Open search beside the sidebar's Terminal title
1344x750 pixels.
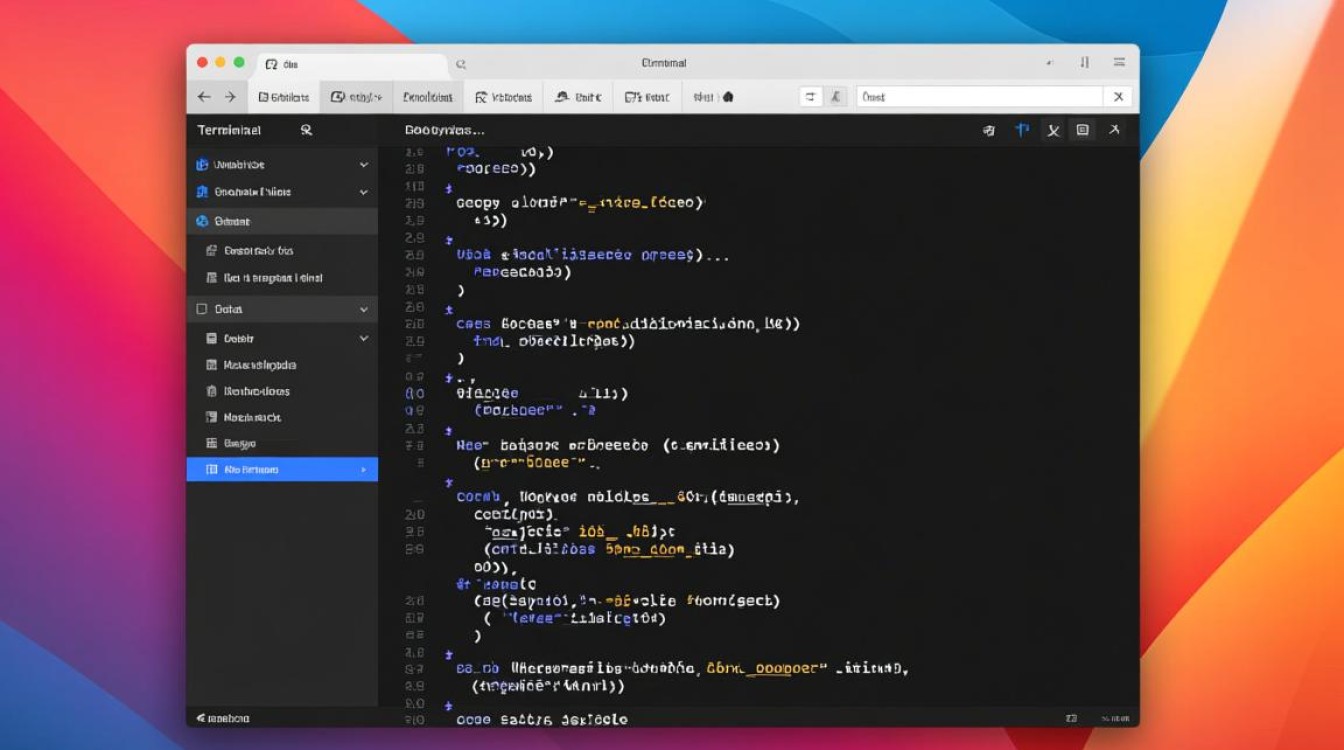[306, 130]
